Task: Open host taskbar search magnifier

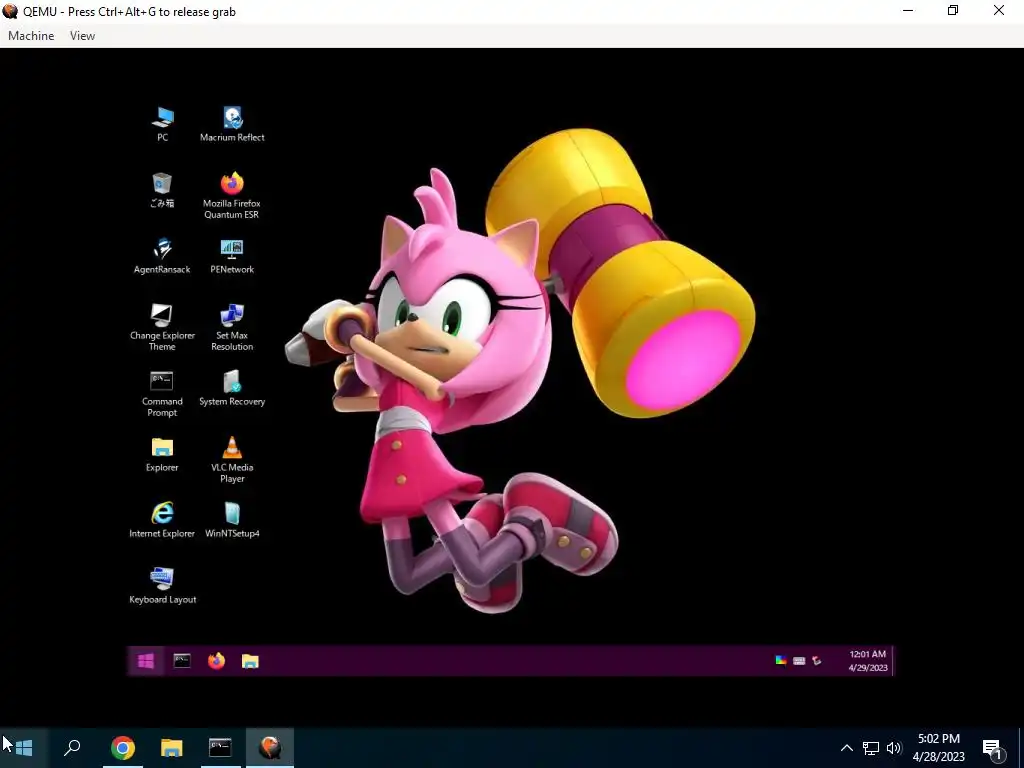Action: (x=72, y=747)
